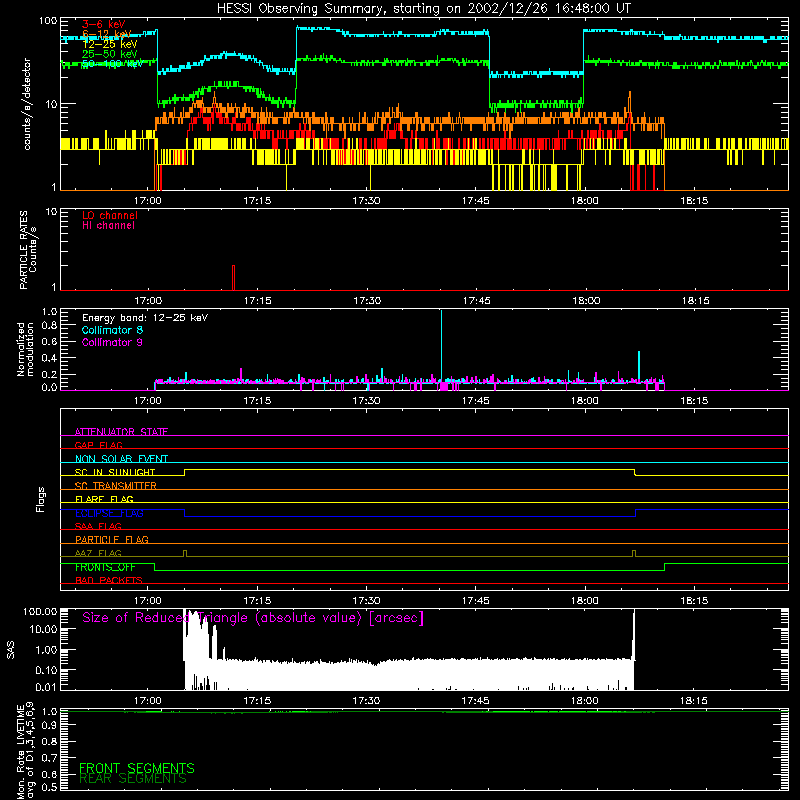
Task: Click the ECLIPSE FLAG label
Action: point(109,513)
